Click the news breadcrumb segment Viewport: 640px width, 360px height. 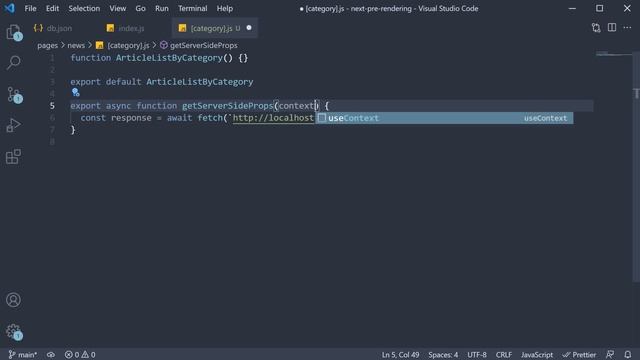click(76, 45)
